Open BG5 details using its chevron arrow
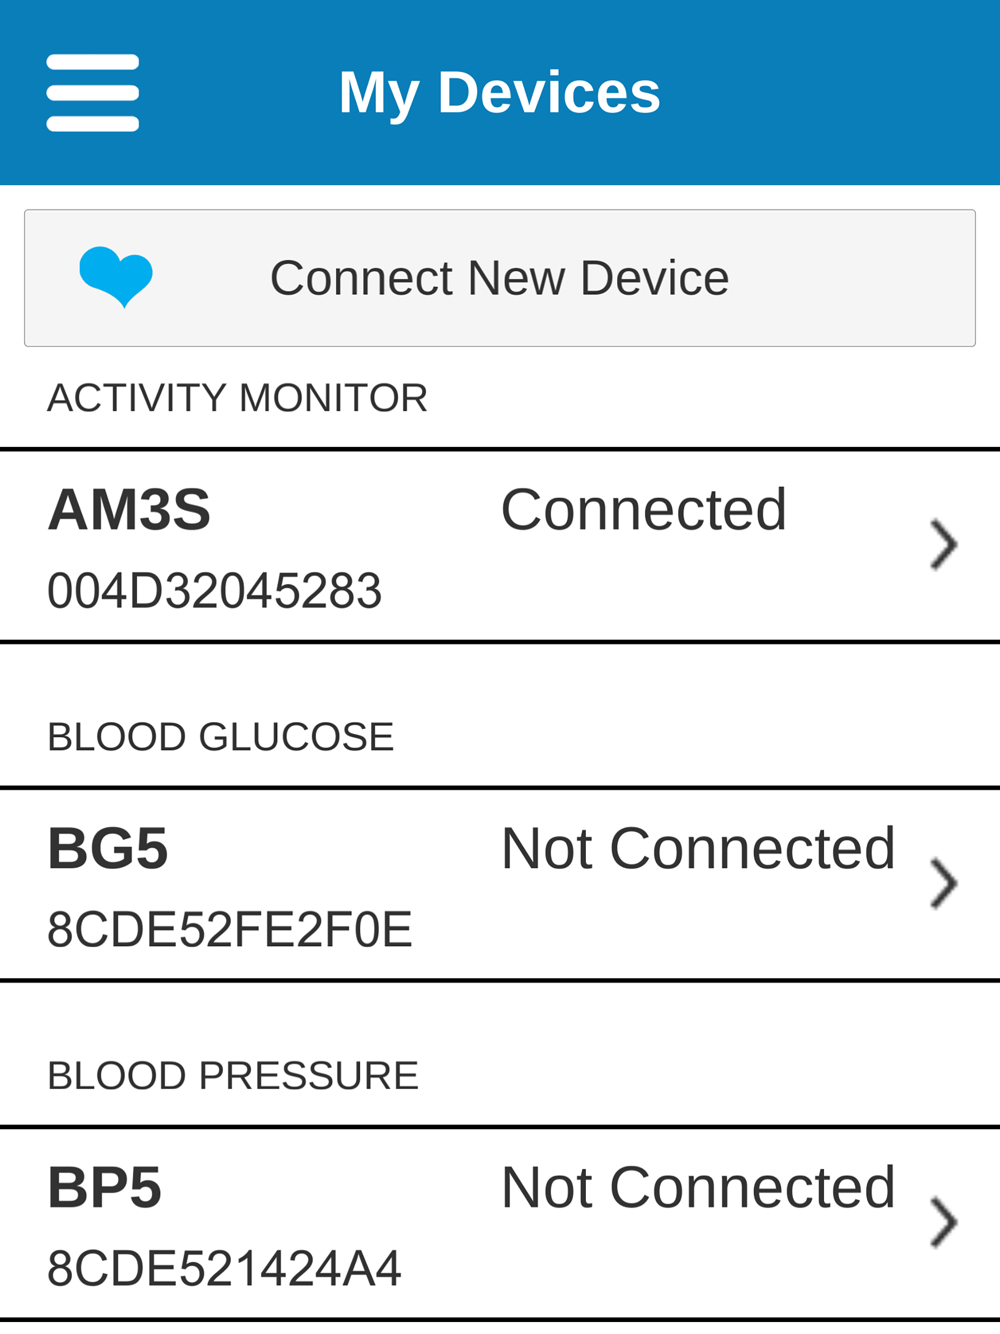 pos(943,884)
